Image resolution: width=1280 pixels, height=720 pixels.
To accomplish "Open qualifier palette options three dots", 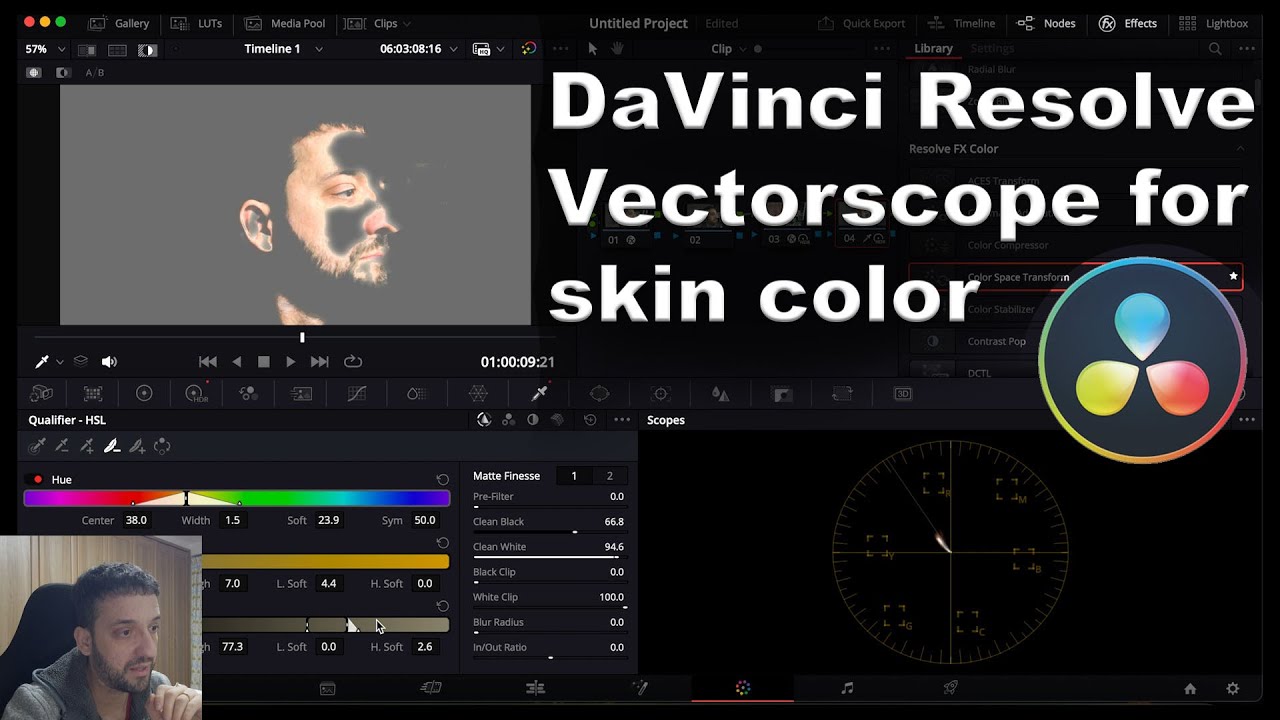I will 622,420.
